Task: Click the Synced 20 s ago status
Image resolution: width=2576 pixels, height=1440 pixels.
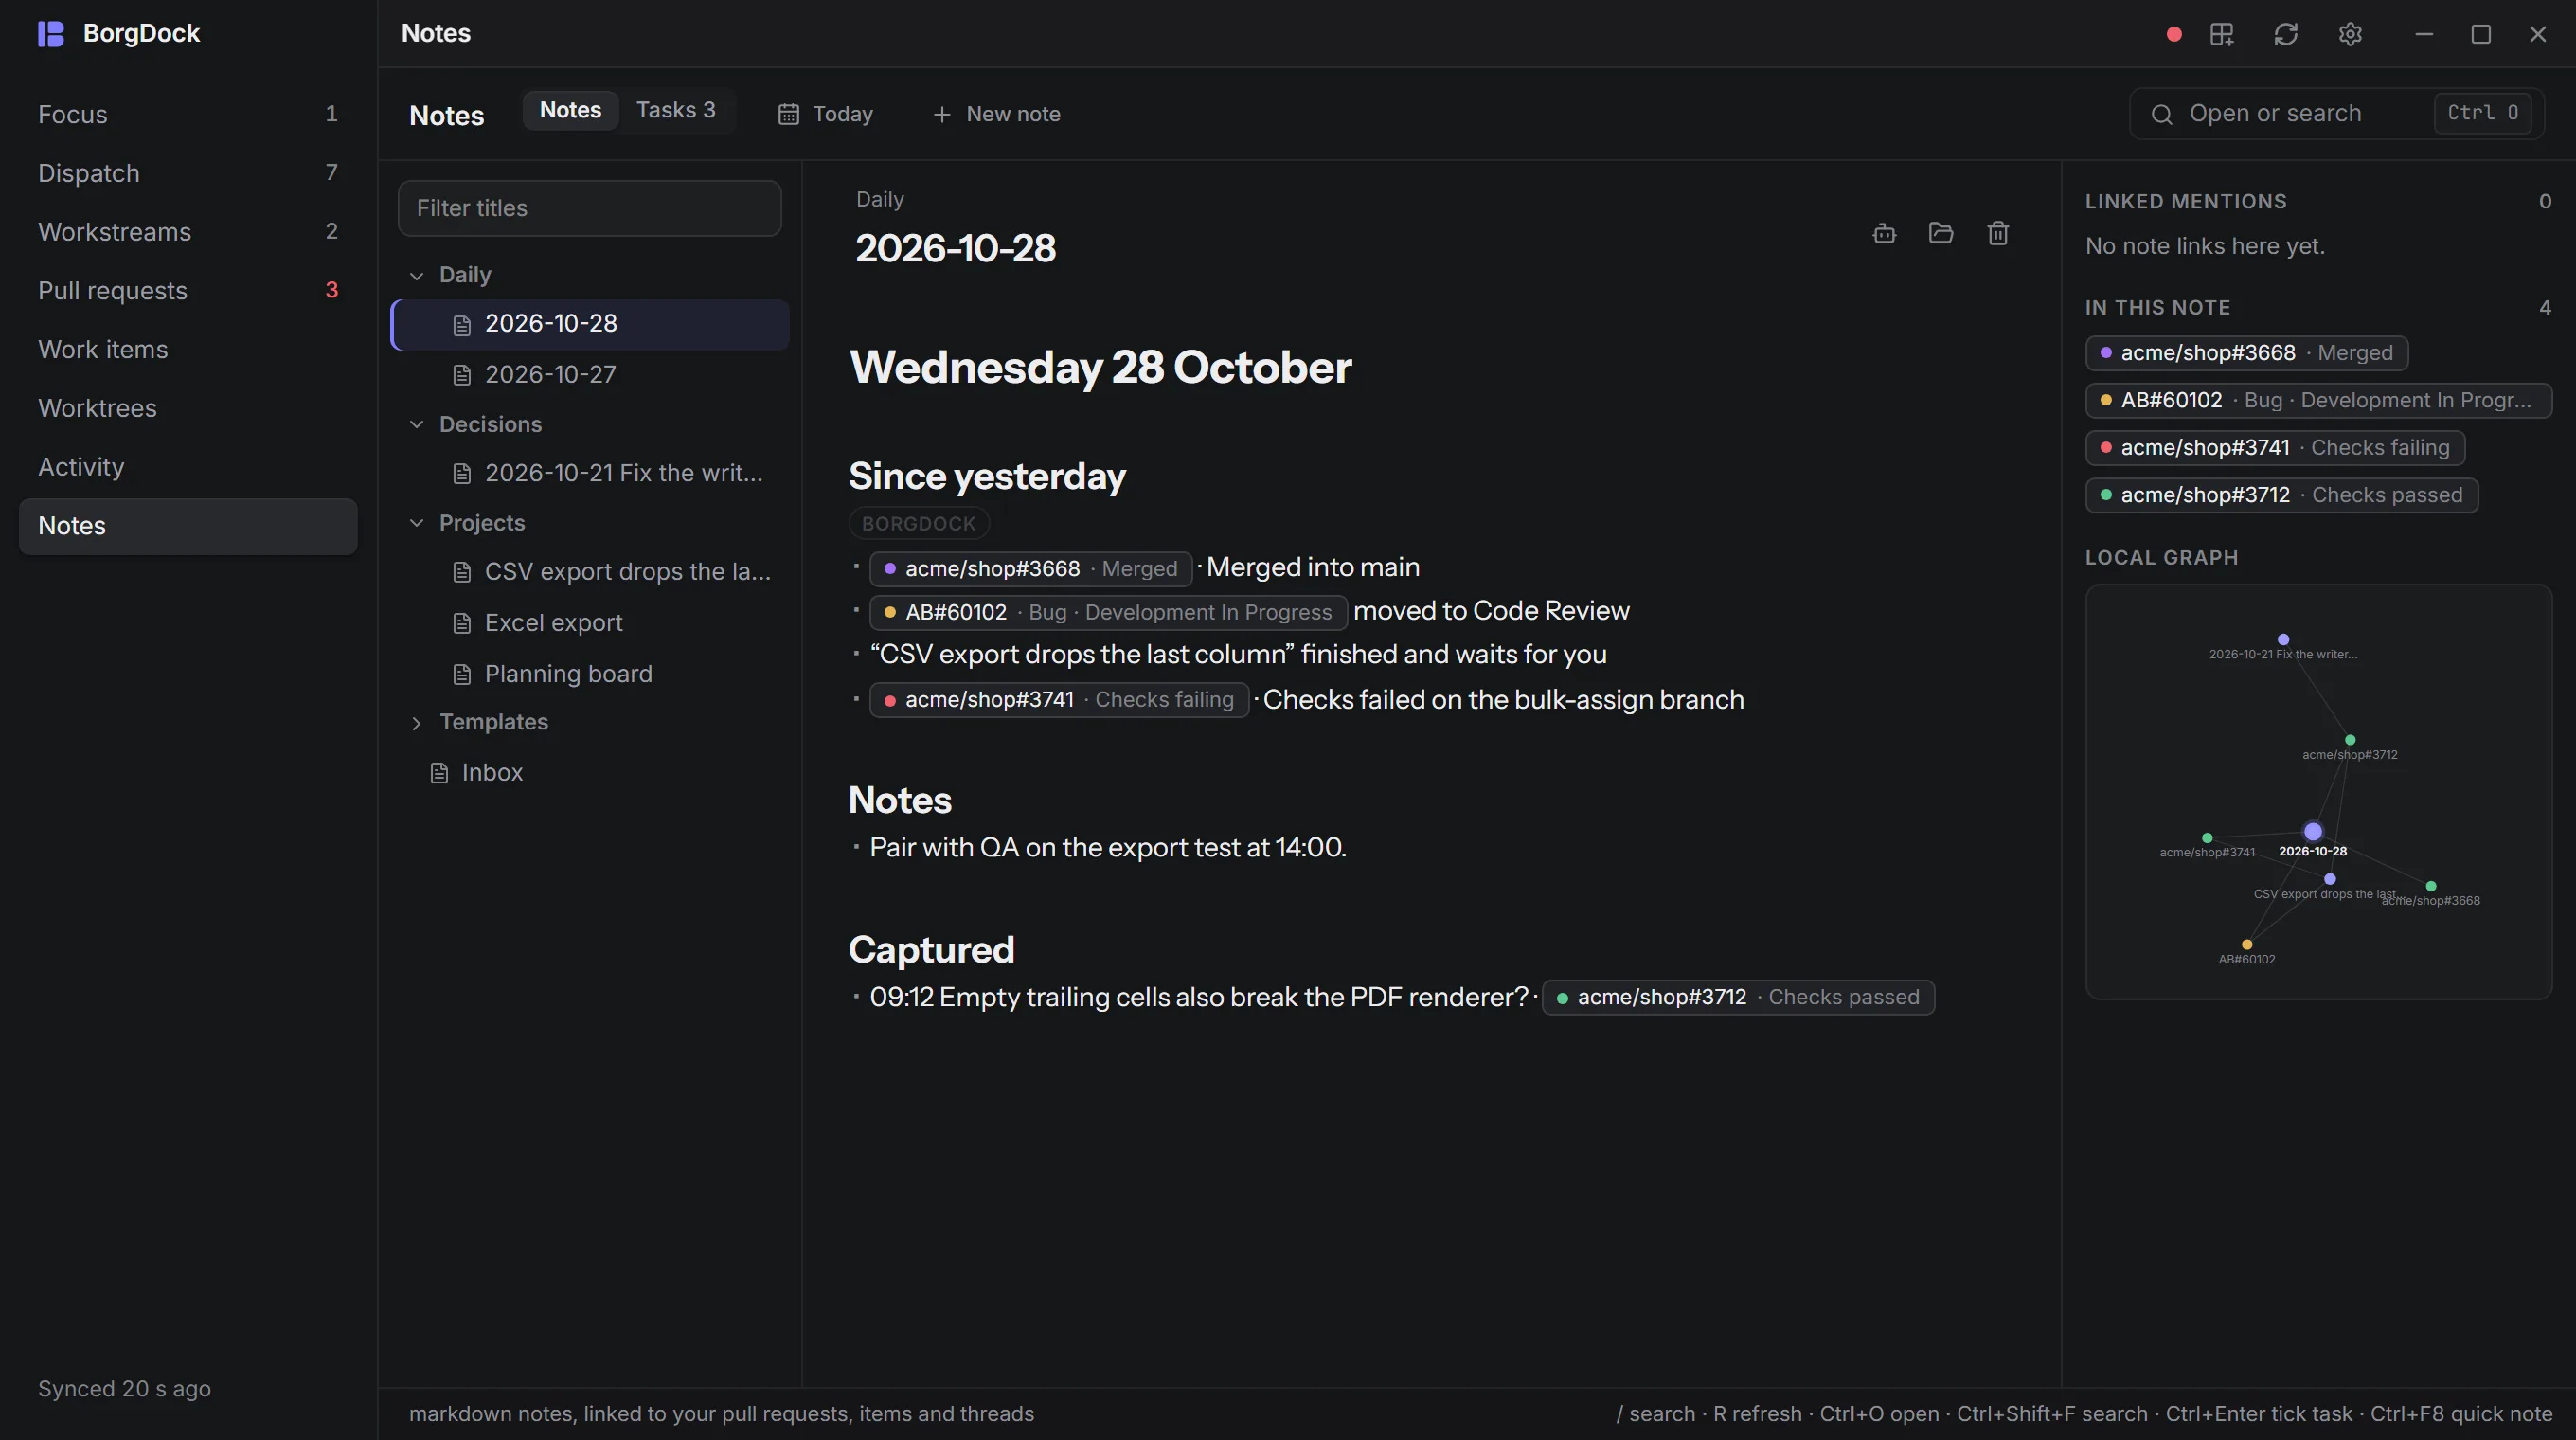Action: (x=124, y=1389)
